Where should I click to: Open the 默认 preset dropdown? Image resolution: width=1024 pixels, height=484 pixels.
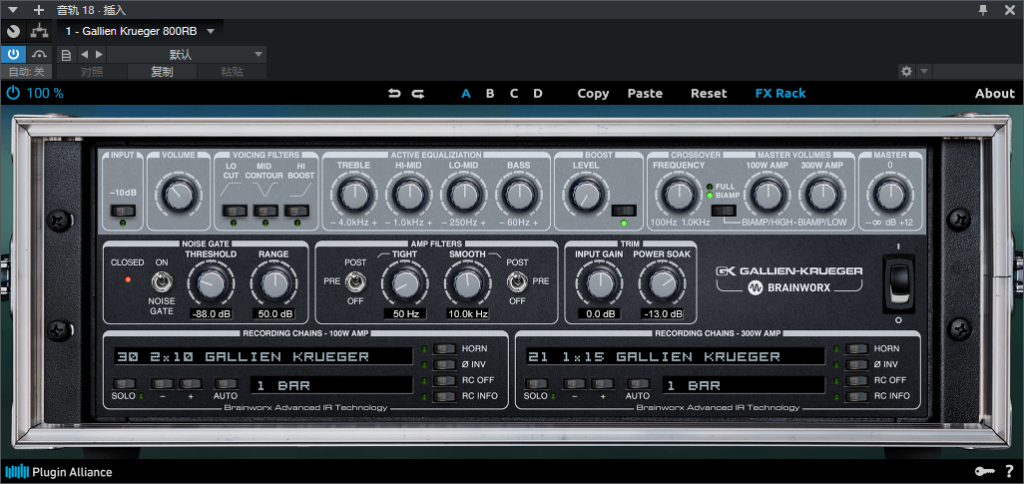coord(185,55)
